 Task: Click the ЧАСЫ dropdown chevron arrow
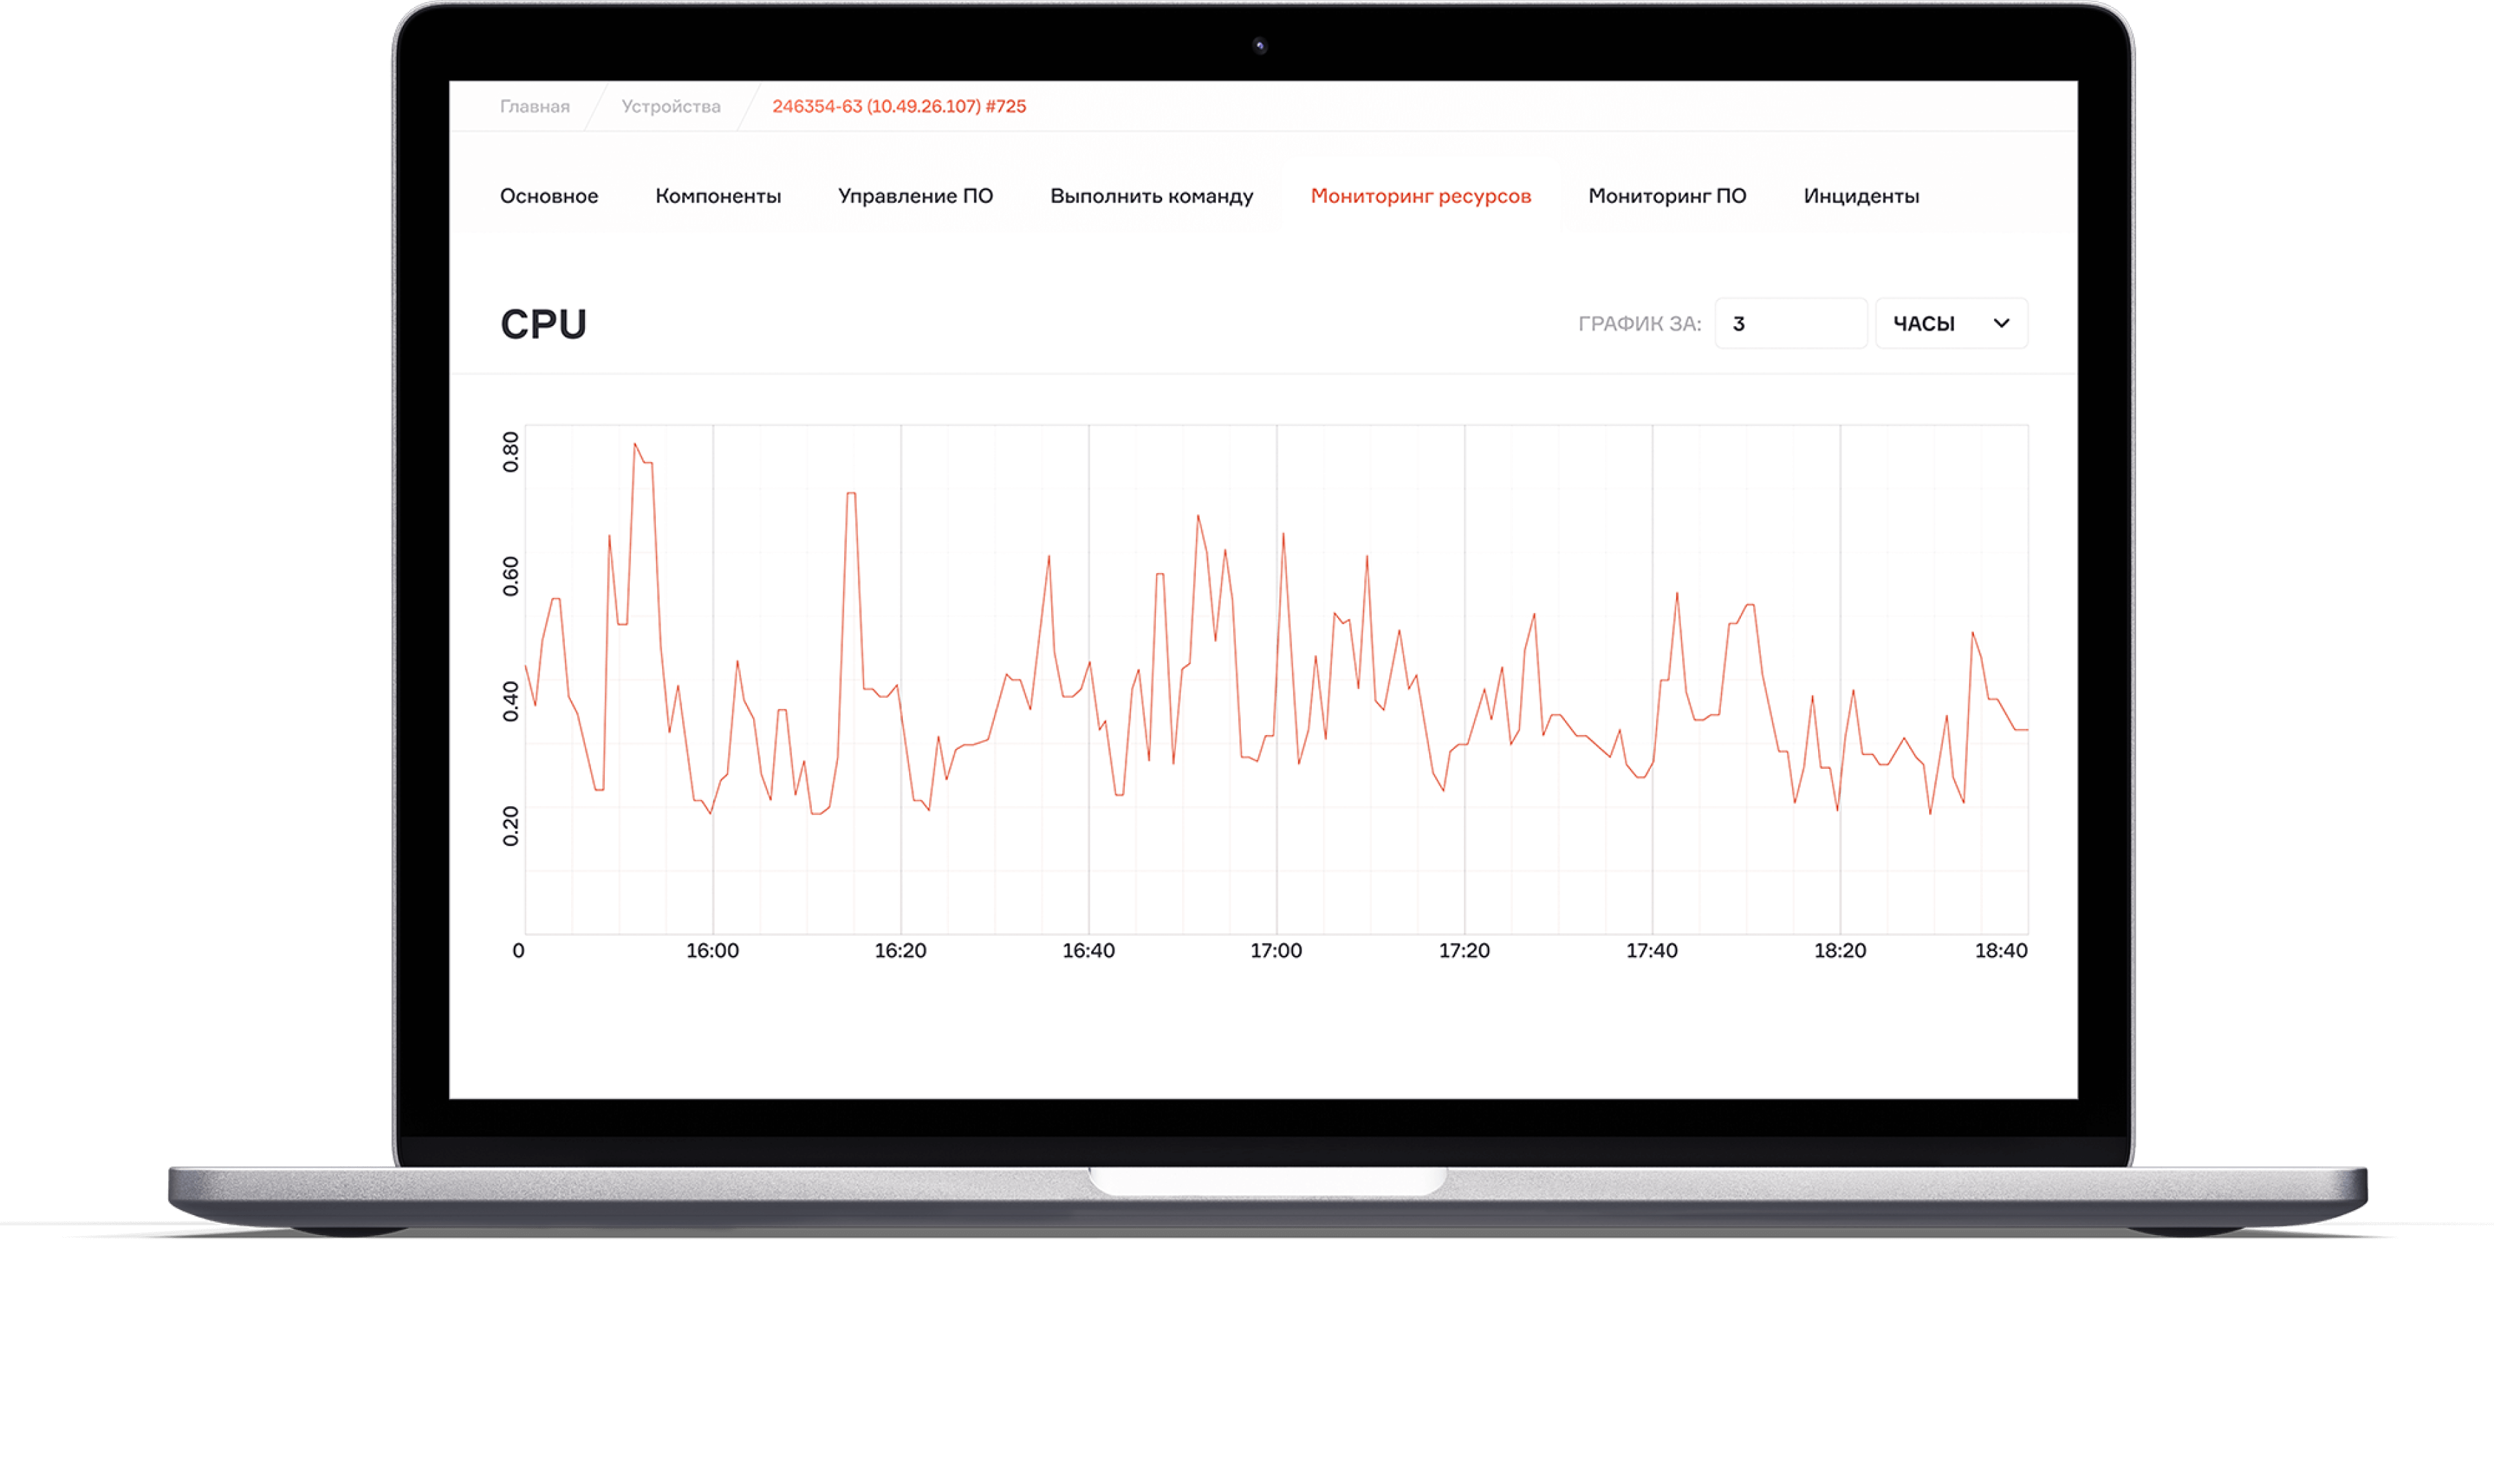coord(2000,323)
